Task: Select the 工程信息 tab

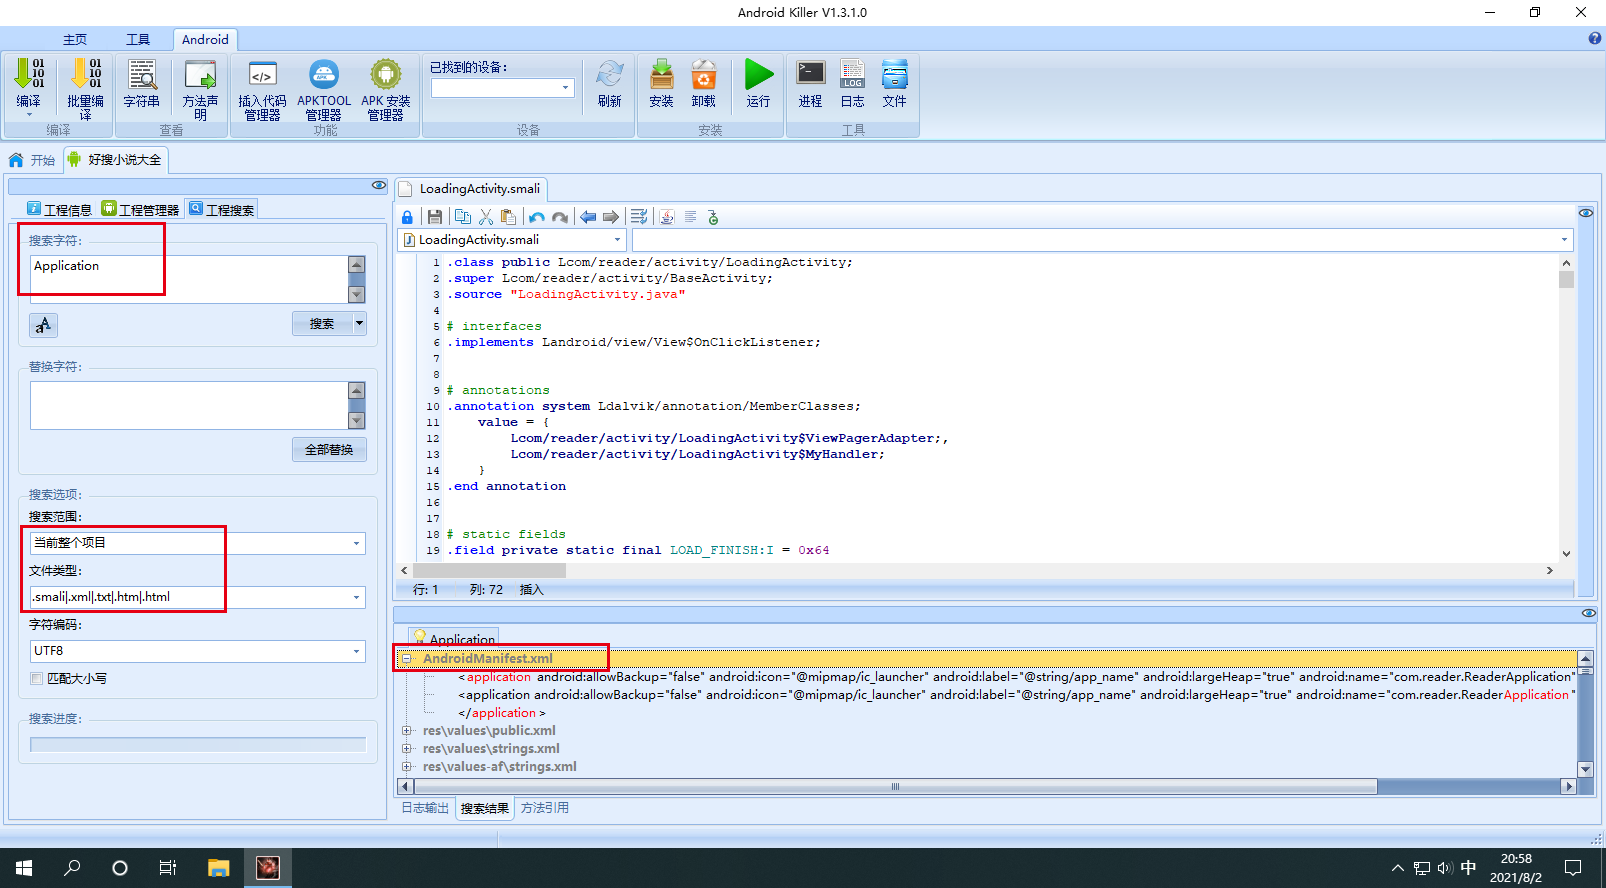Action: [x=59, y=209]
